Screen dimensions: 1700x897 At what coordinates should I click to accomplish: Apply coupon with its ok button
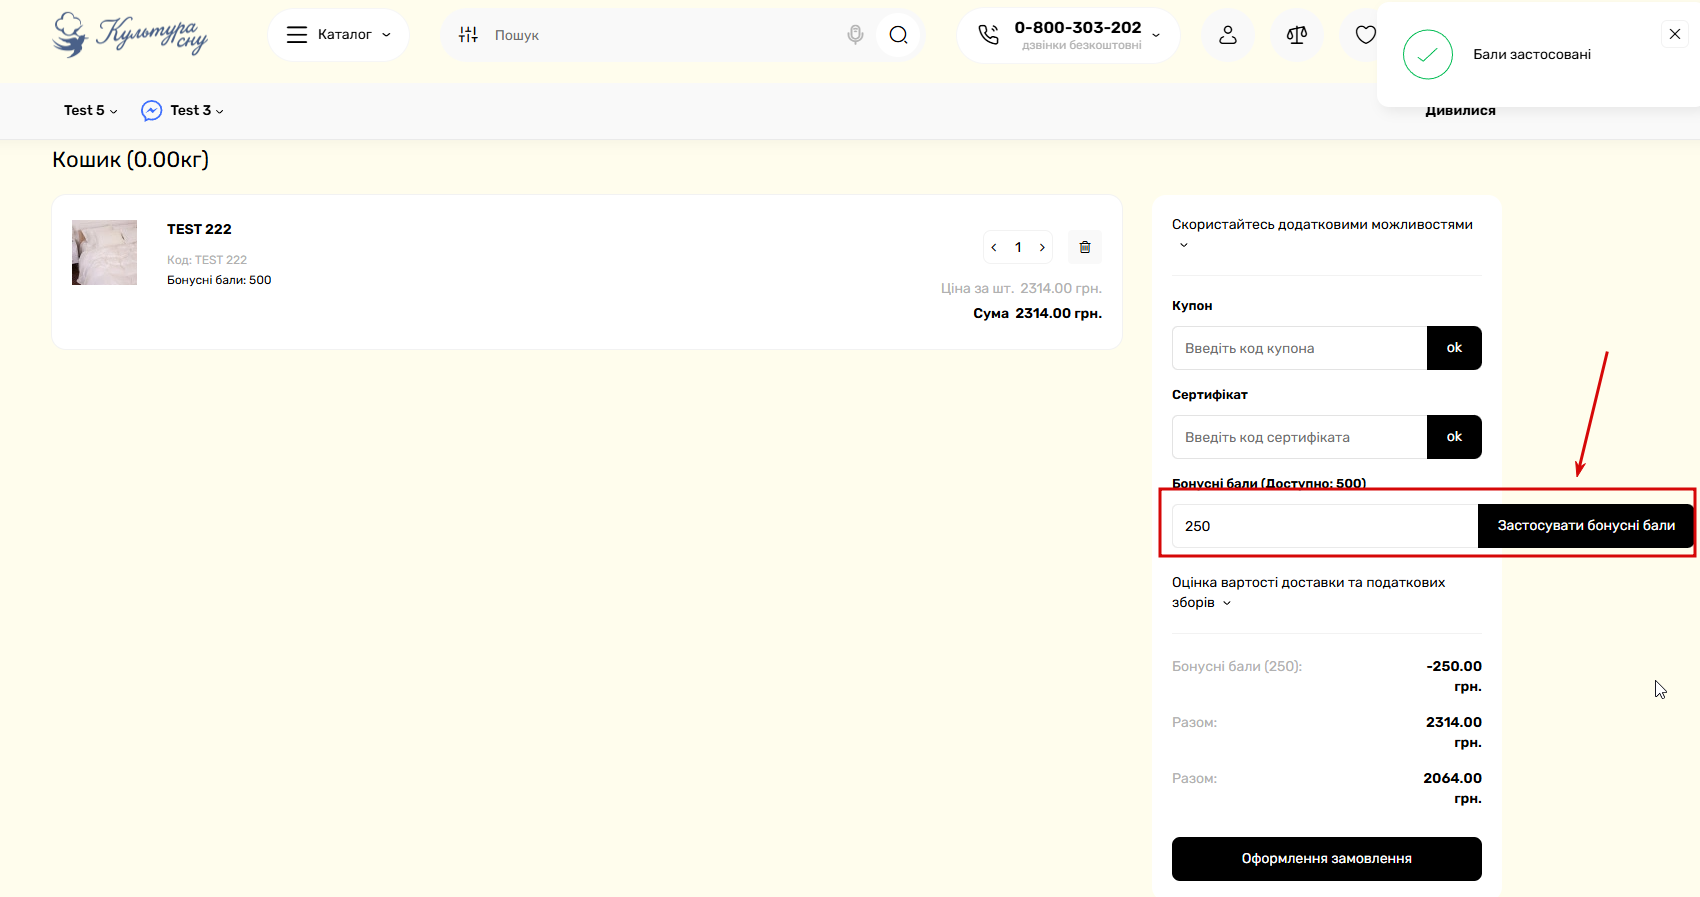click(1454, 348)
